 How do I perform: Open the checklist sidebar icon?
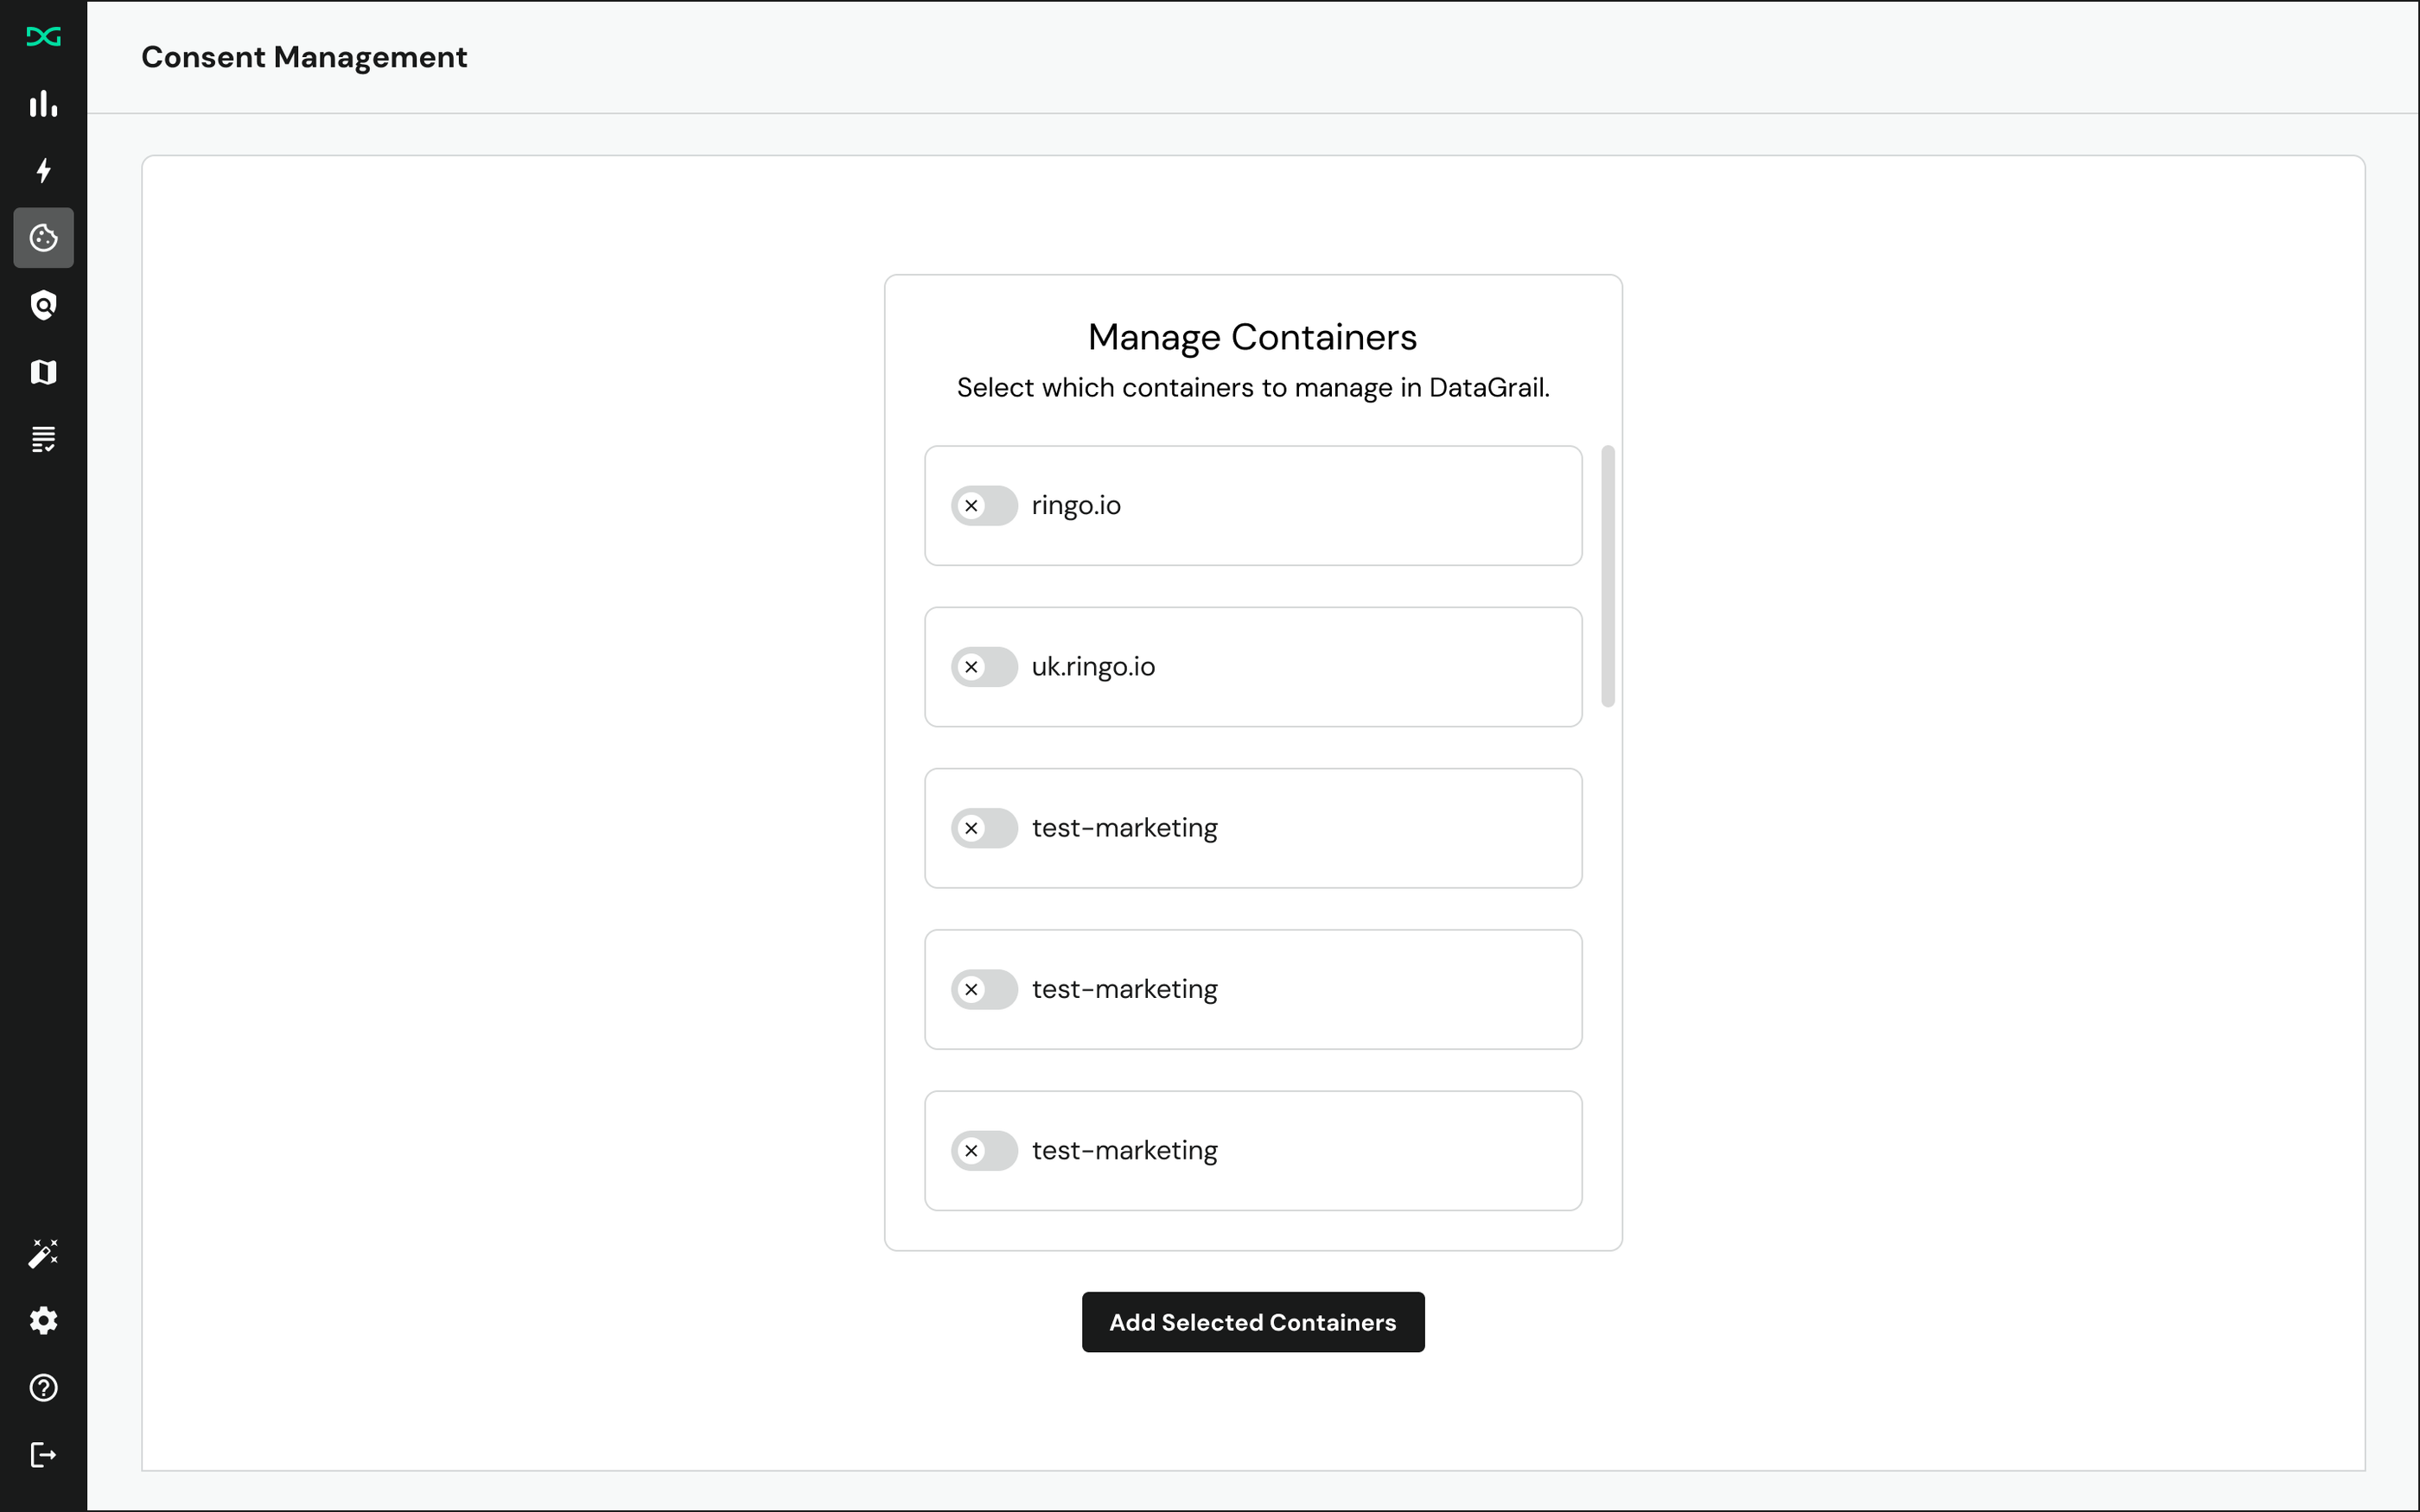pos(43,439)
